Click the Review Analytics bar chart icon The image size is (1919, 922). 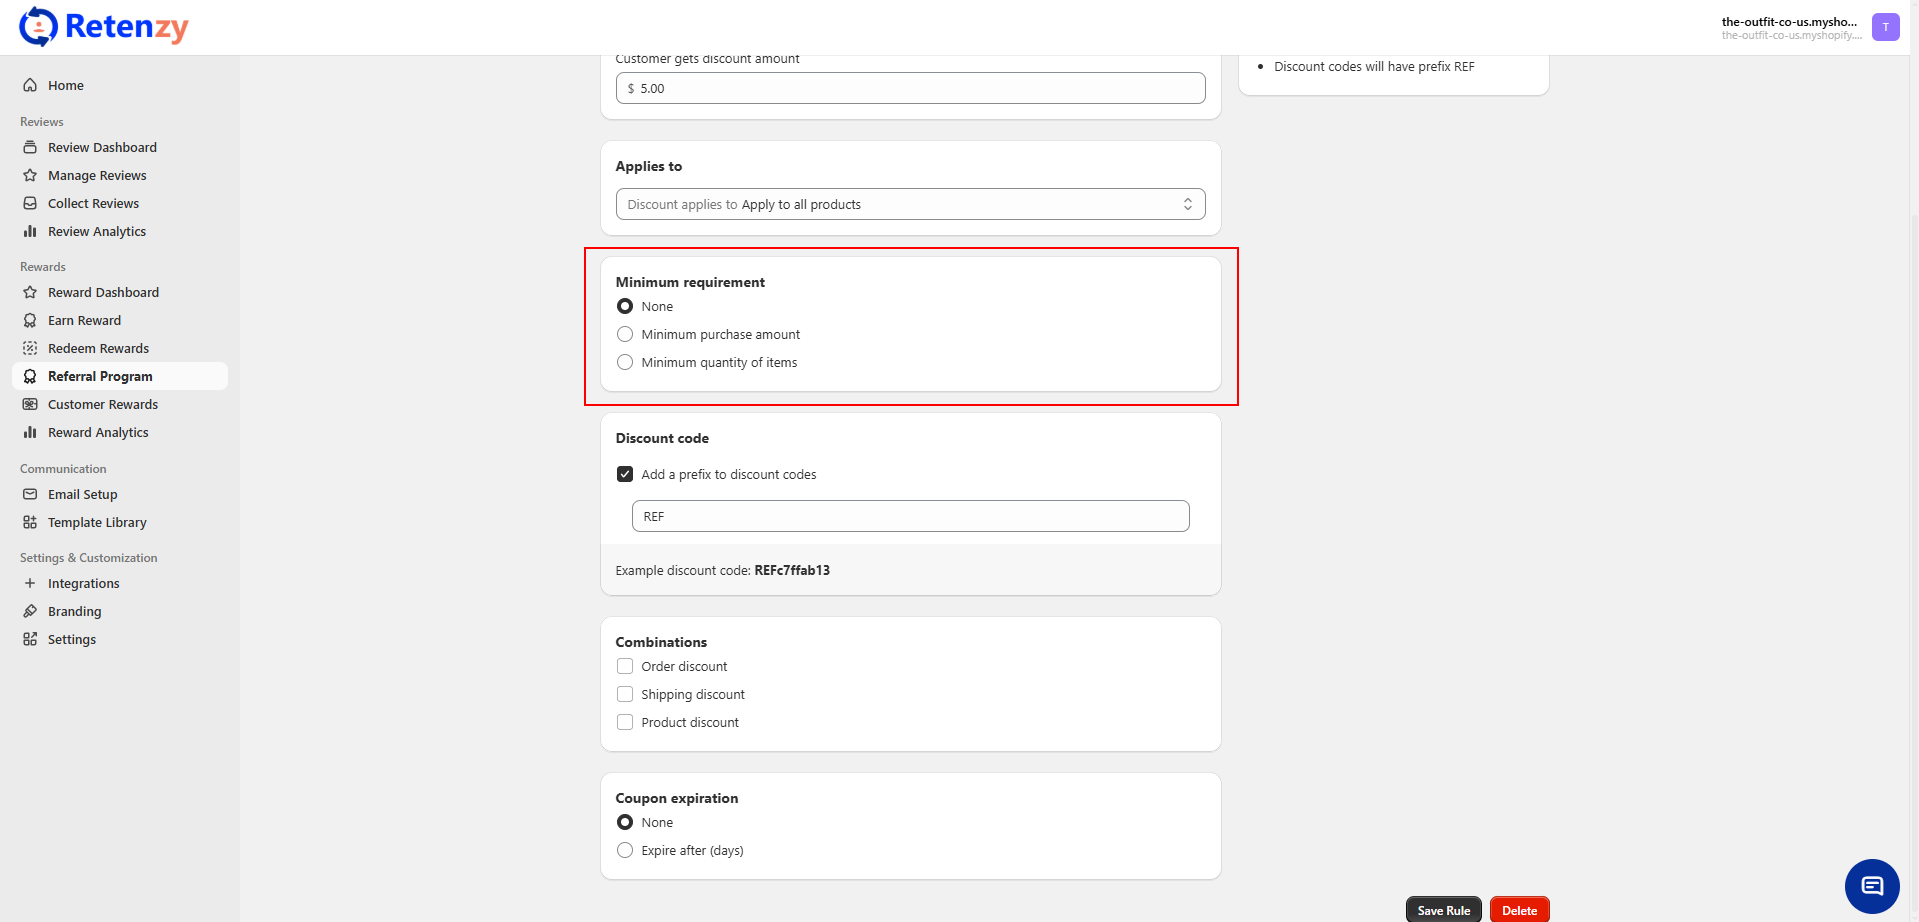click(30, 231)
